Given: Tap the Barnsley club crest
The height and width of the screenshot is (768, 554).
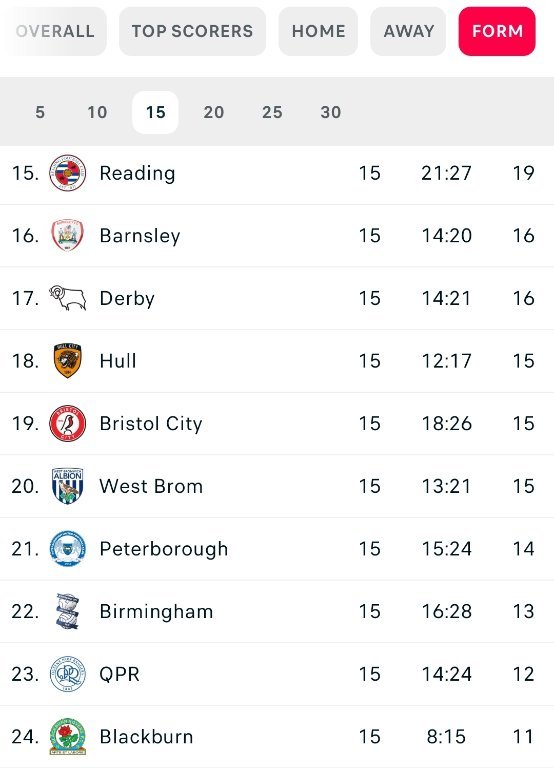Looking at the screenshot, I should (68, 236).
